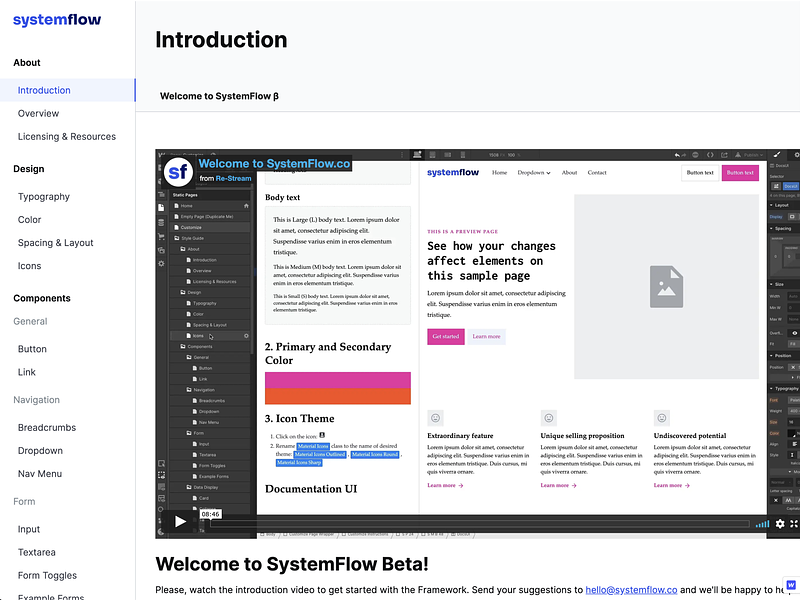The width and height of the screenshot is (800, 600).
Task: Open the video settings gear
Action: click(780, 523)
